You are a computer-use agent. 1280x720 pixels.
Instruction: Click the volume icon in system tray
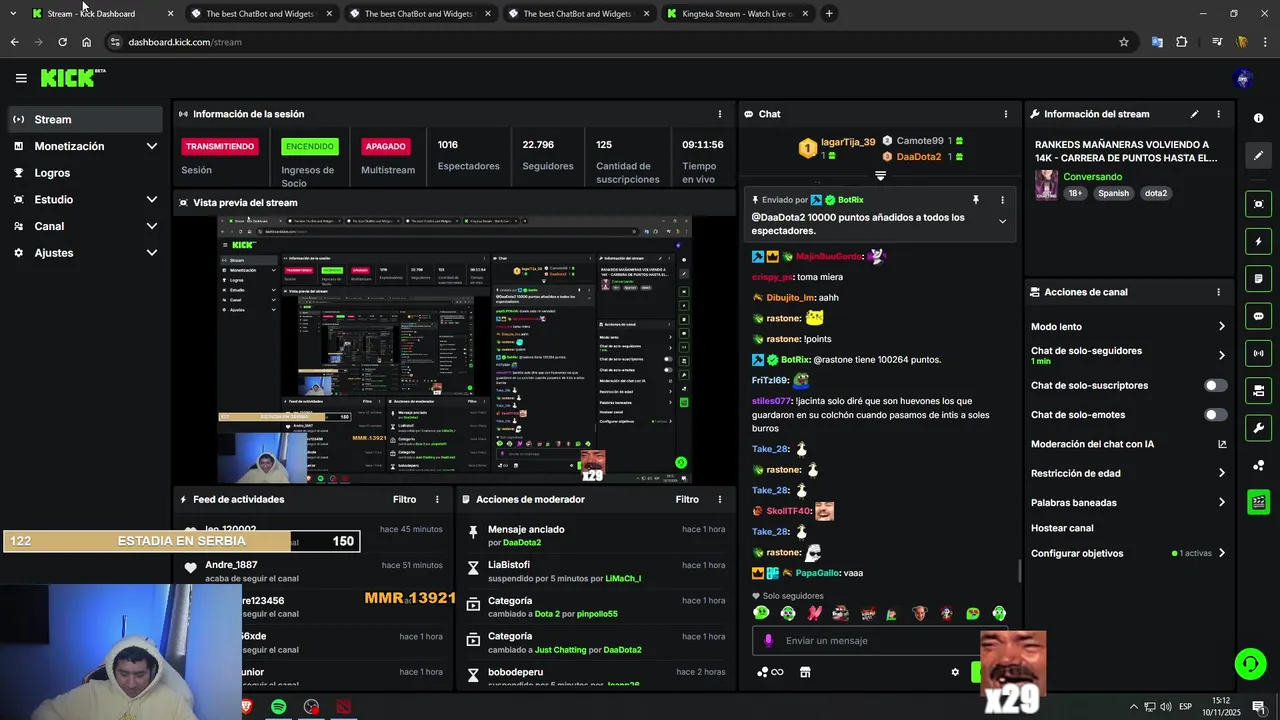[1166, 707]
